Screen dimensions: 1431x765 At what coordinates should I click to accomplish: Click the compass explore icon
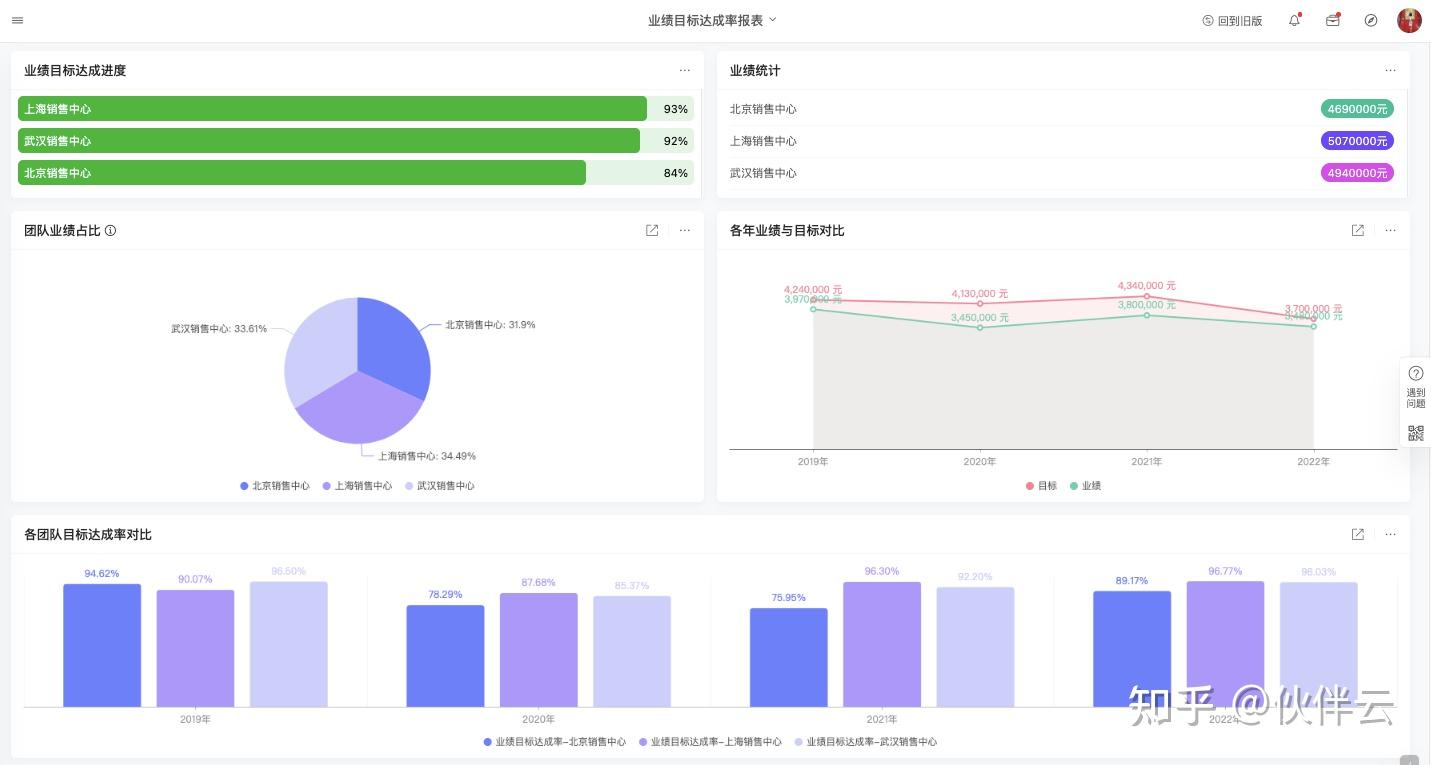click(x=1371, y=20)
